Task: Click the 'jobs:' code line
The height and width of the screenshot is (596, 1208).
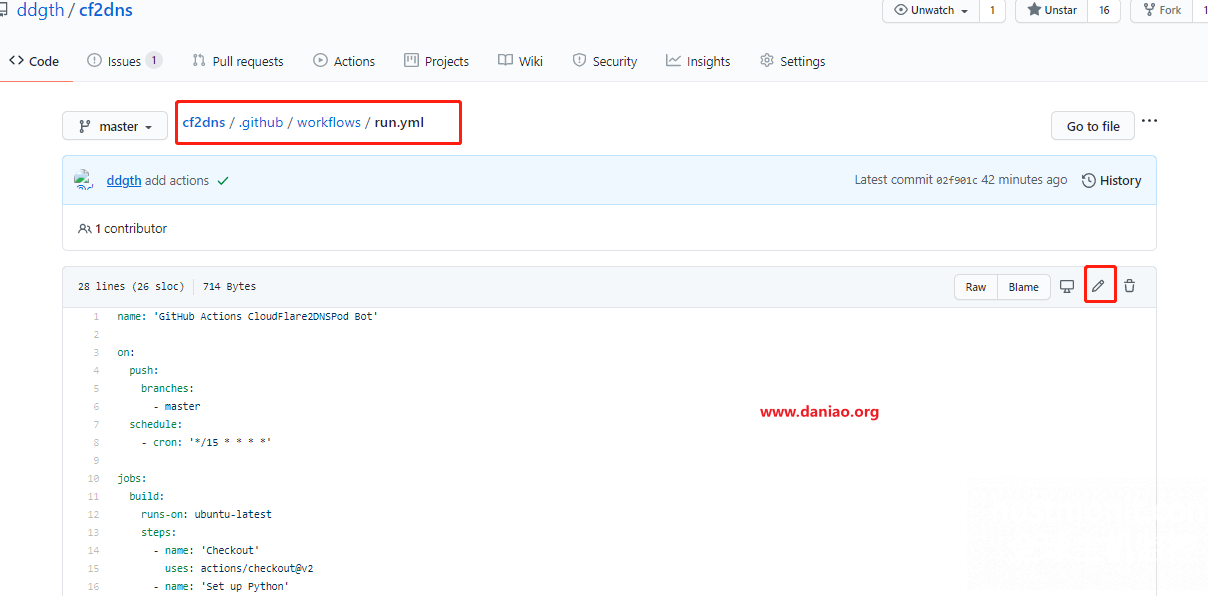Action: 132,479
